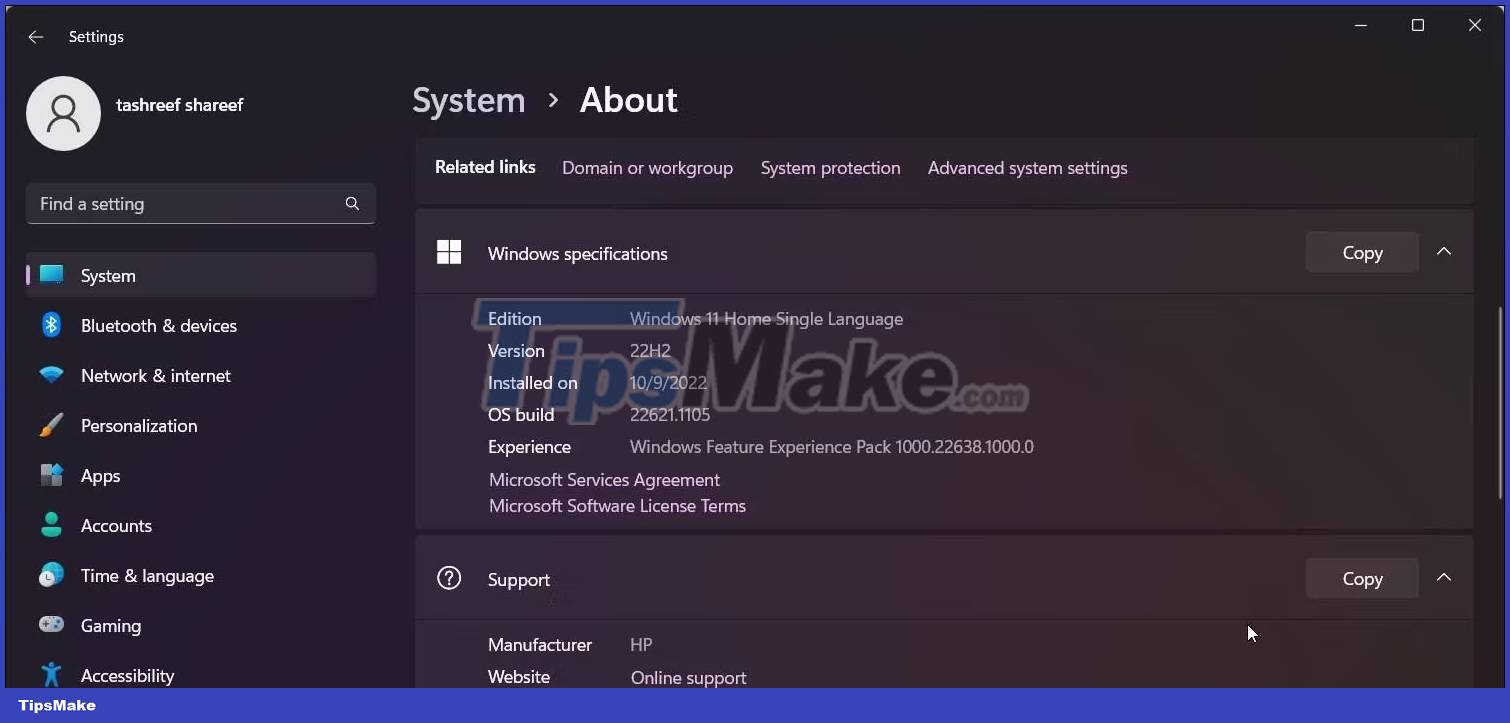This screenshot has height=723, width=1510.
Task: Click the search magnifier in Find a setting
Action: point(352,203)
